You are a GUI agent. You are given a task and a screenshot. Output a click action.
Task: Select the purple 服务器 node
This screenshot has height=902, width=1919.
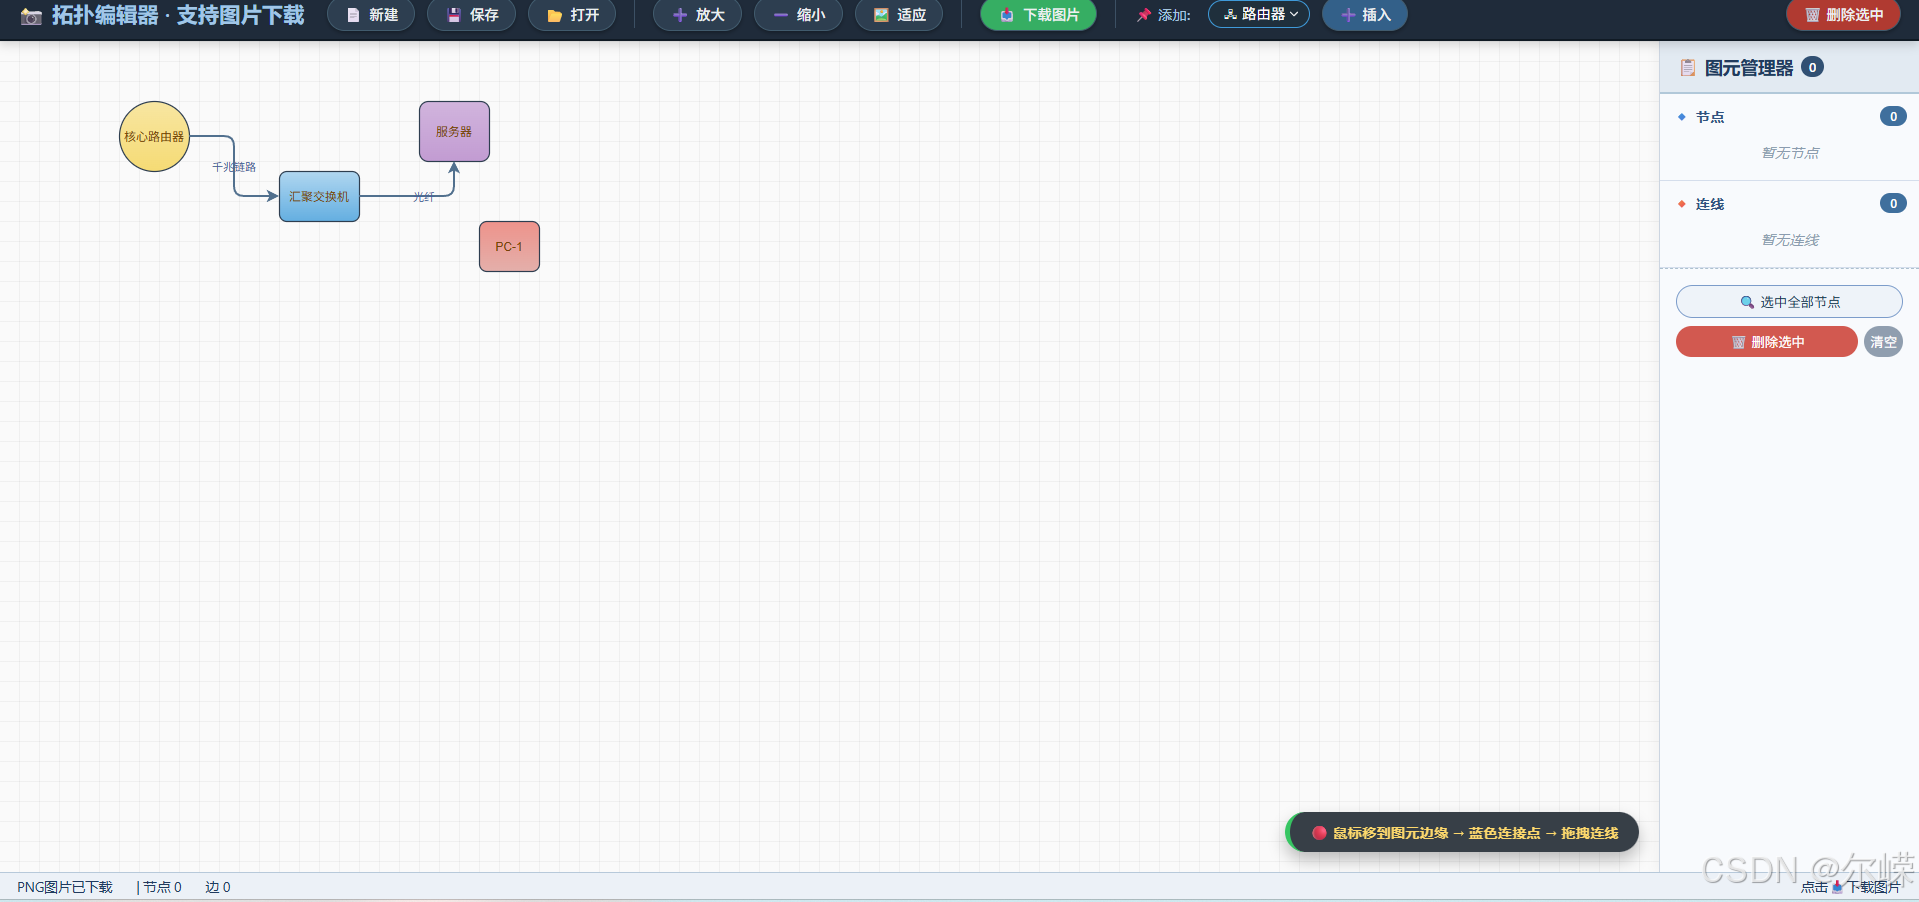click(x=454, y=131)
